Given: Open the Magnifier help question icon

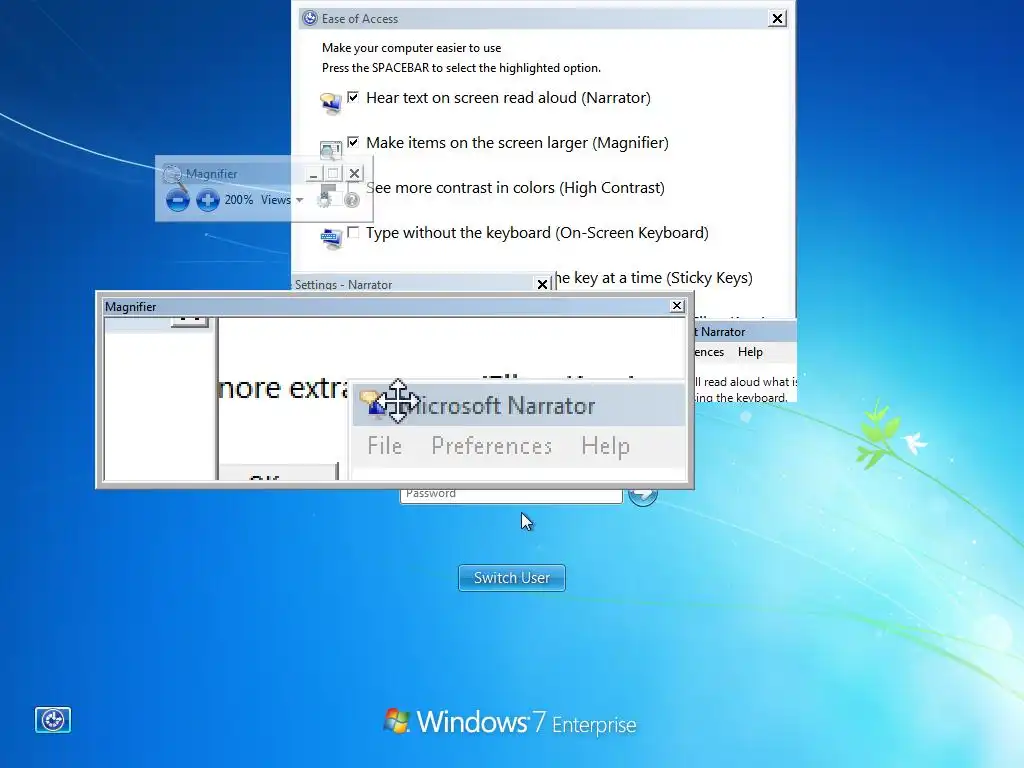Looking at the screenshot, I should (351, 200).
